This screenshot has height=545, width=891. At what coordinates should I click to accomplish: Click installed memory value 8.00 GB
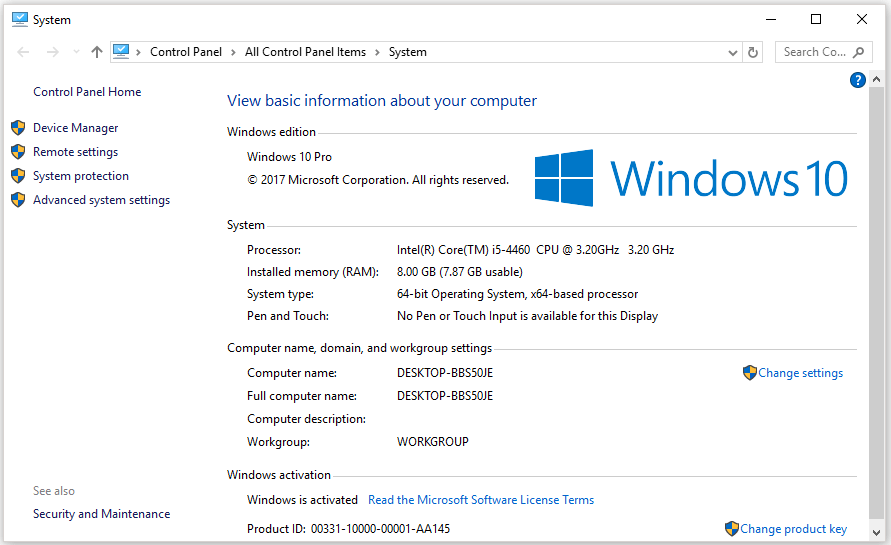tap(460, 272)
